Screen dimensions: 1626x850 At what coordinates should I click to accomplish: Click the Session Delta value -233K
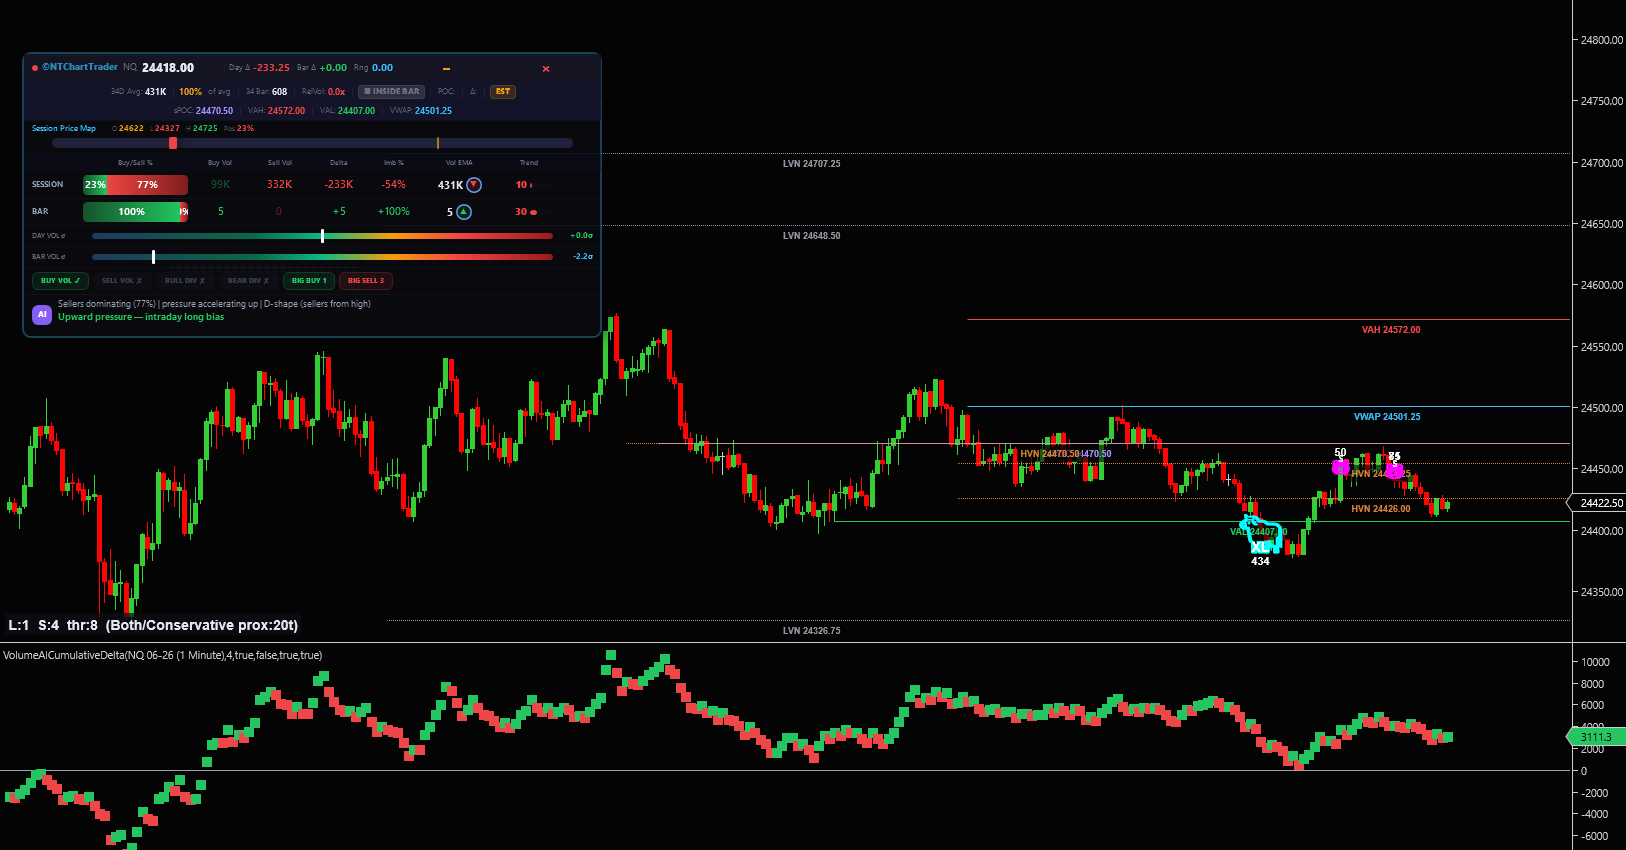(339, 185)
